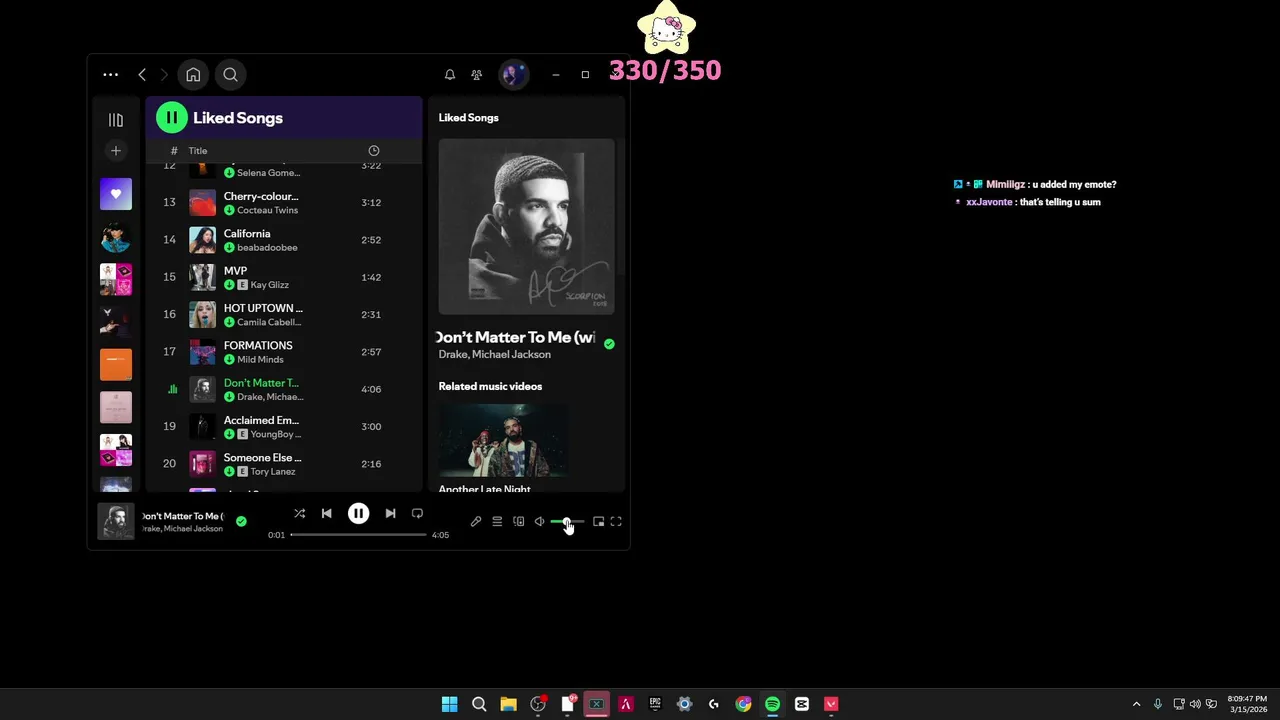Screen dimensions: 1280x720
Task: Select the HOT UPTOWN track
Action: [284, 314]
